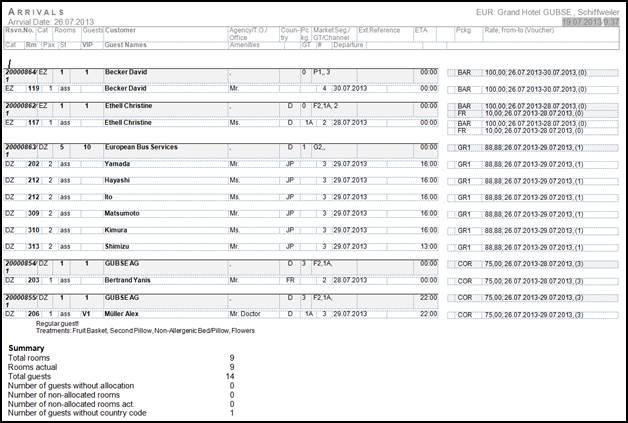Click the Amenities subheader
This screenshot has height=423, width=628.
point(244,45)
